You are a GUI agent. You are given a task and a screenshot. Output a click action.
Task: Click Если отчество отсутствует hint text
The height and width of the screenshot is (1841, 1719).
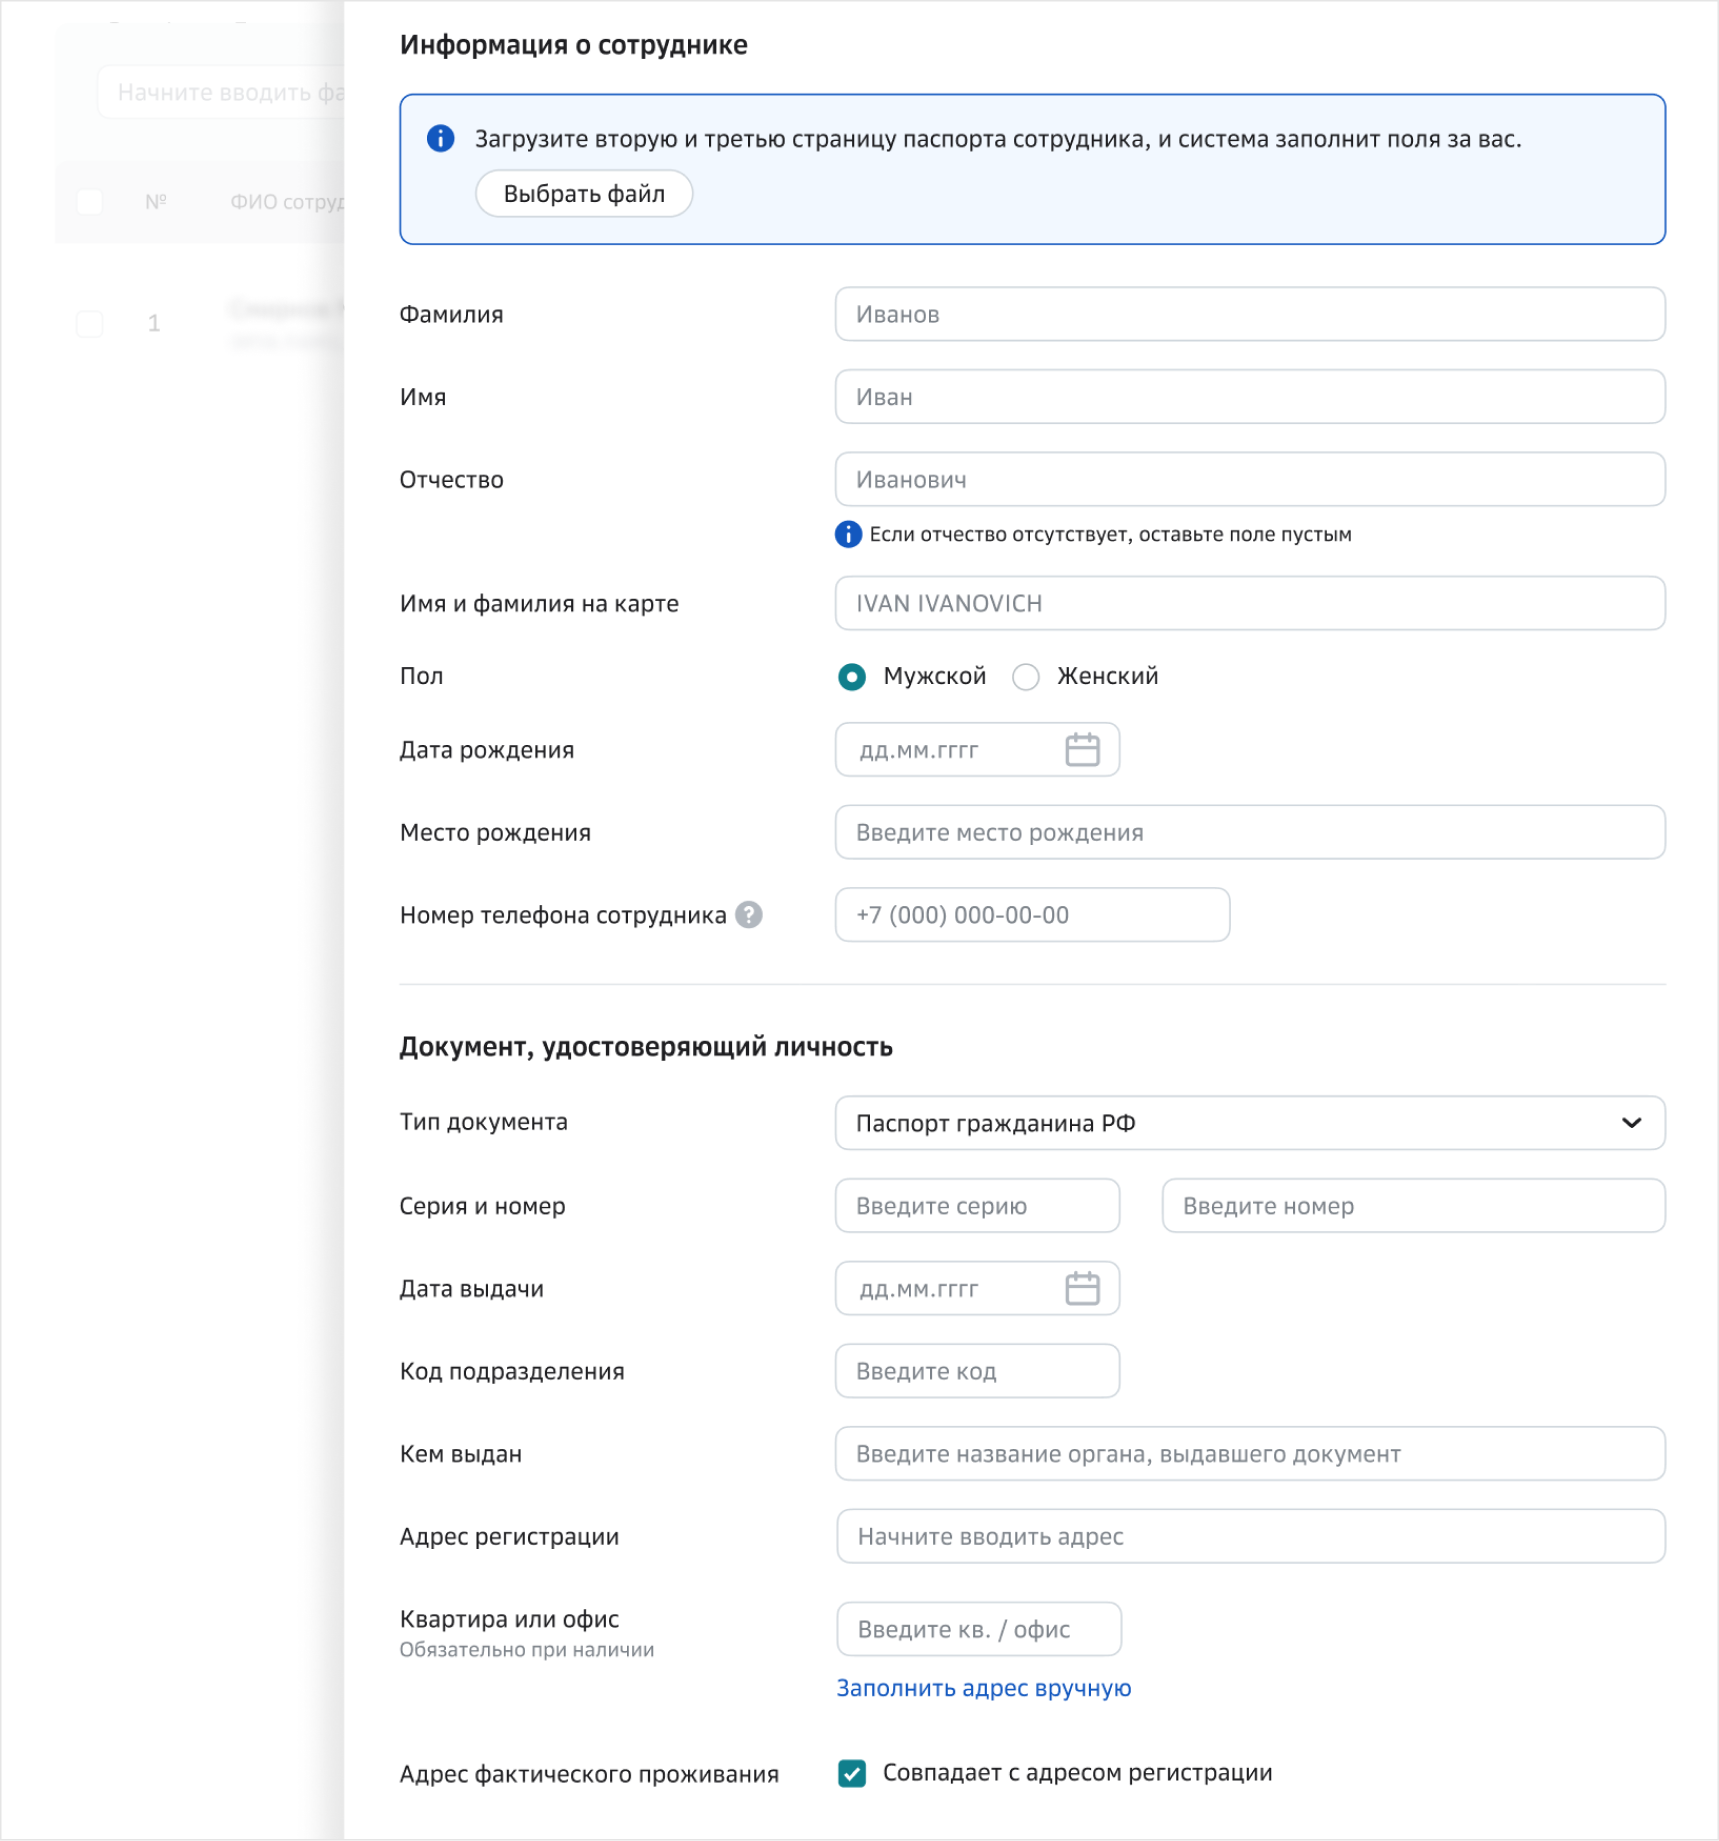pyautogui.click(x=1110, y=534)
